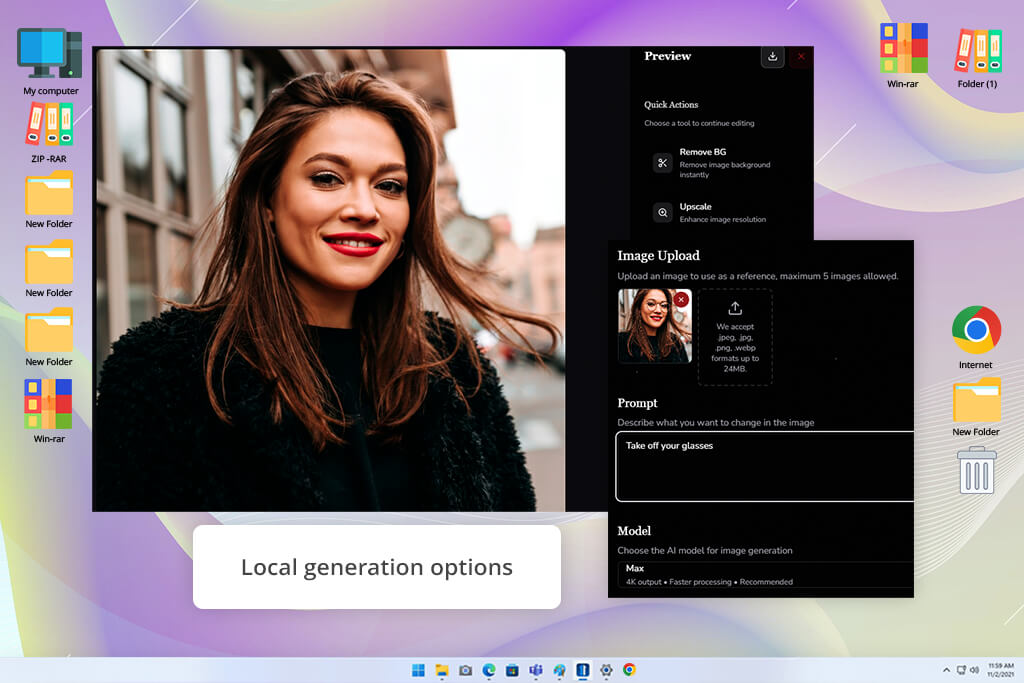
Task: Click the Image Upload heading
Action: (x=658, y=255)
